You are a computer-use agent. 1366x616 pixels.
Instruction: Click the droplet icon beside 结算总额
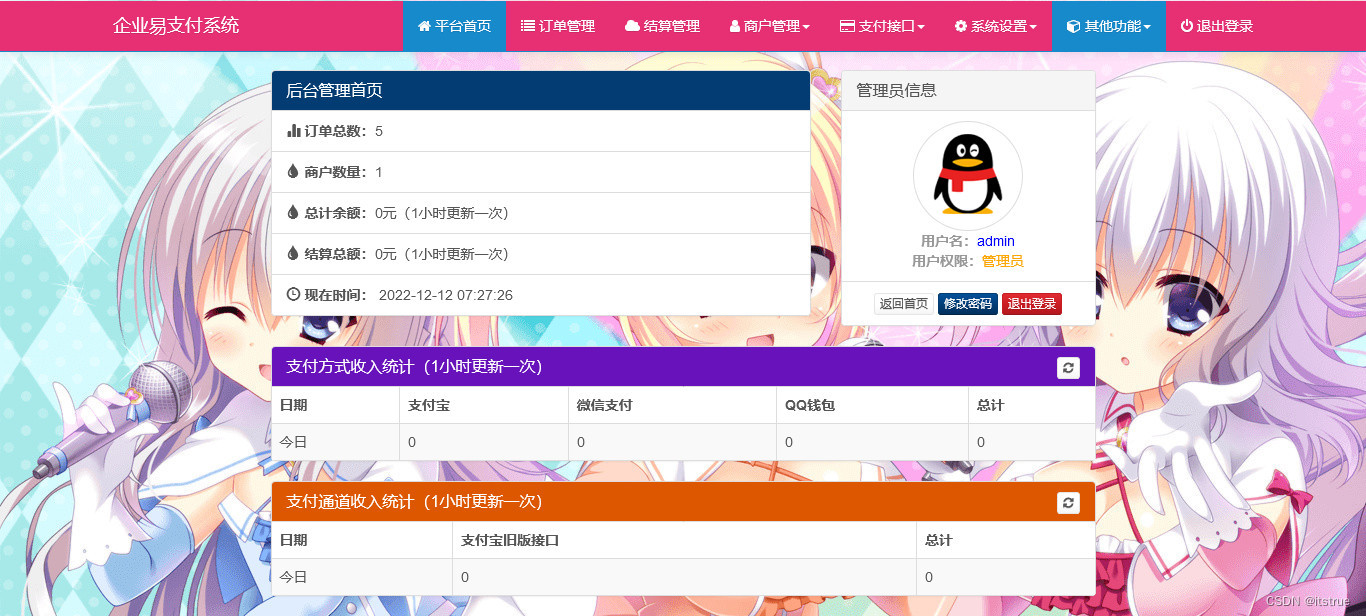(293, 253)
